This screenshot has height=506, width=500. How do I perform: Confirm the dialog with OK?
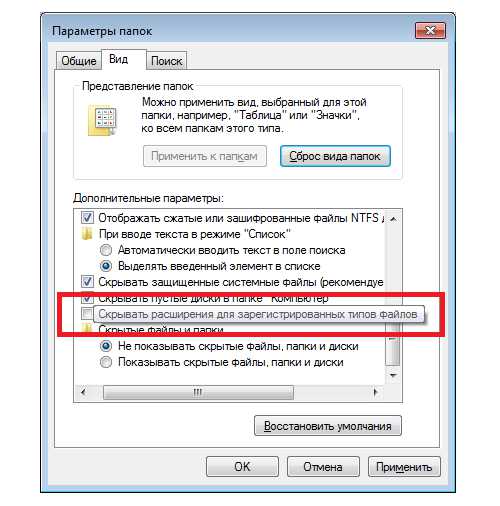[x=242, y=467]
